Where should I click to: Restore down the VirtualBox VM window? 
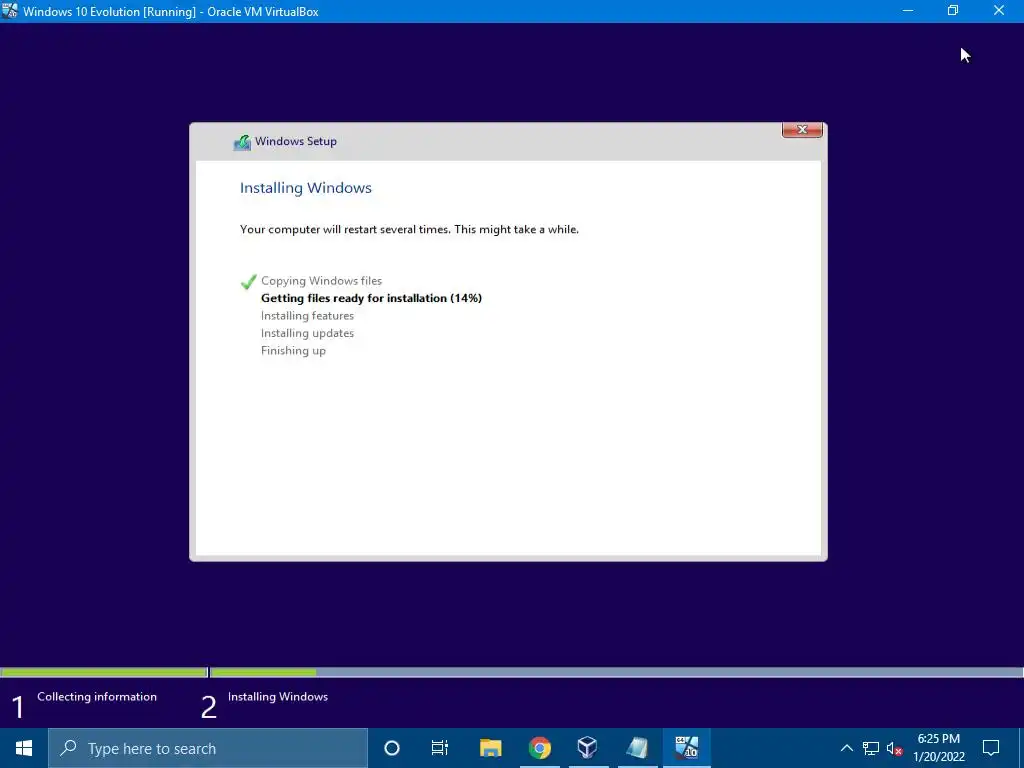coord(953,11)
